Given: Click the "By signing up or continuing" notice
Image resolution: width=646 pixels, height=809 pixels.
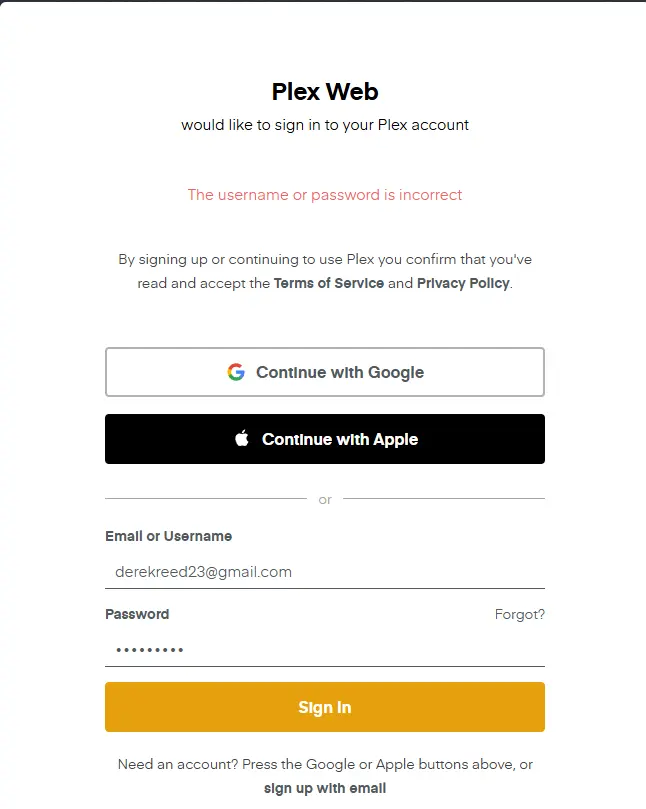Looking at the screenshot, I should [x=325, y=271].
